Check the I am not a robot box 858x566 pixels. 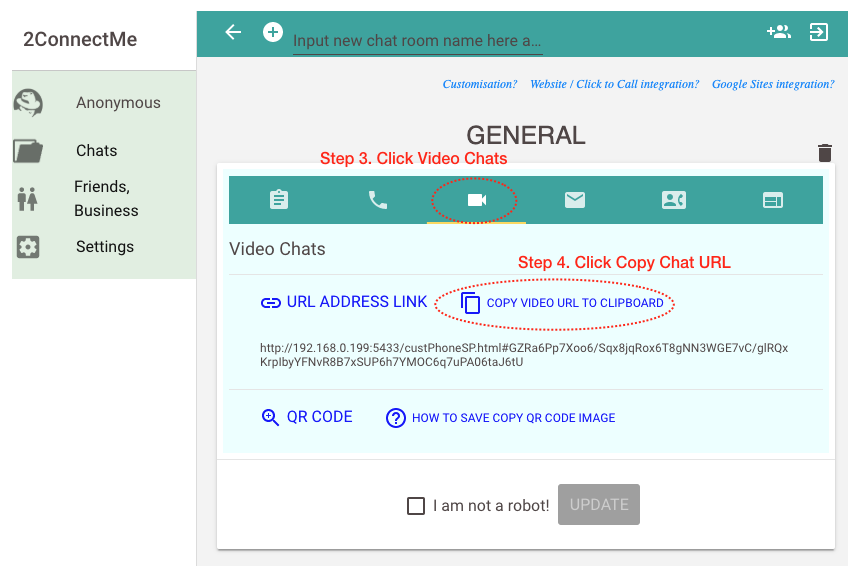416,506
